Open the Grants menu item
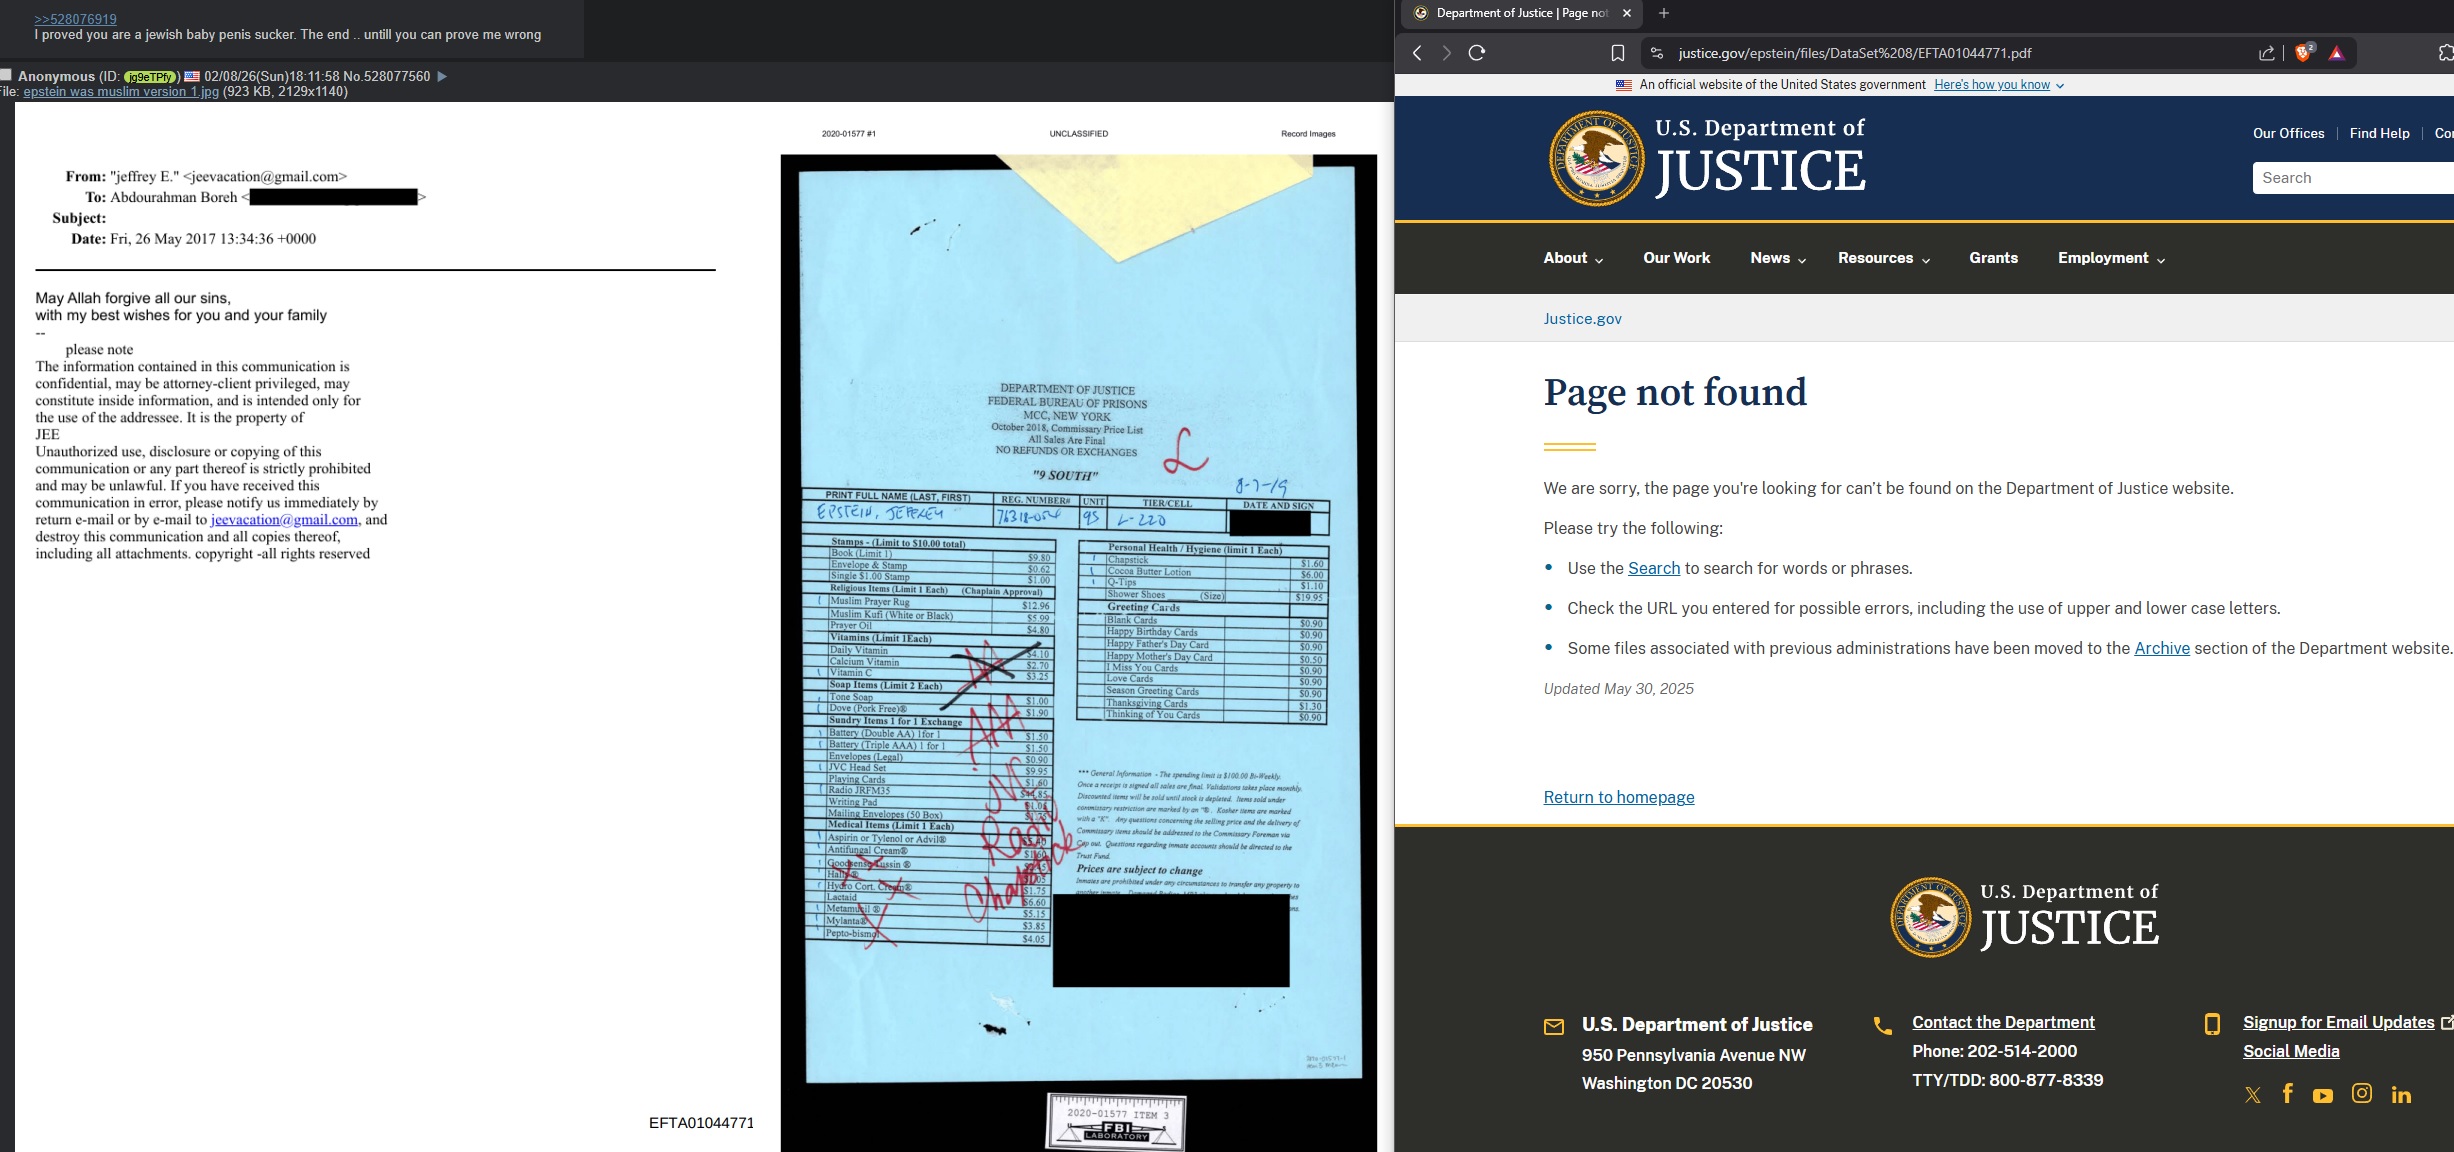The width and height of the screenshot is (2454, 1152). coord(1993,258)
